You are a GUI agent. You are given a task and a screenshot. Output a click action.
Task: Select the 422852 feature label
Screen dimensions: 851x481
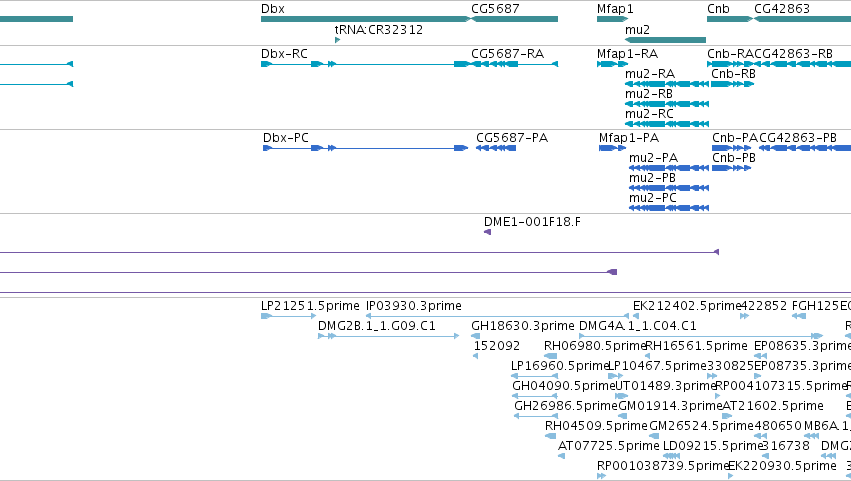point(764,306)
